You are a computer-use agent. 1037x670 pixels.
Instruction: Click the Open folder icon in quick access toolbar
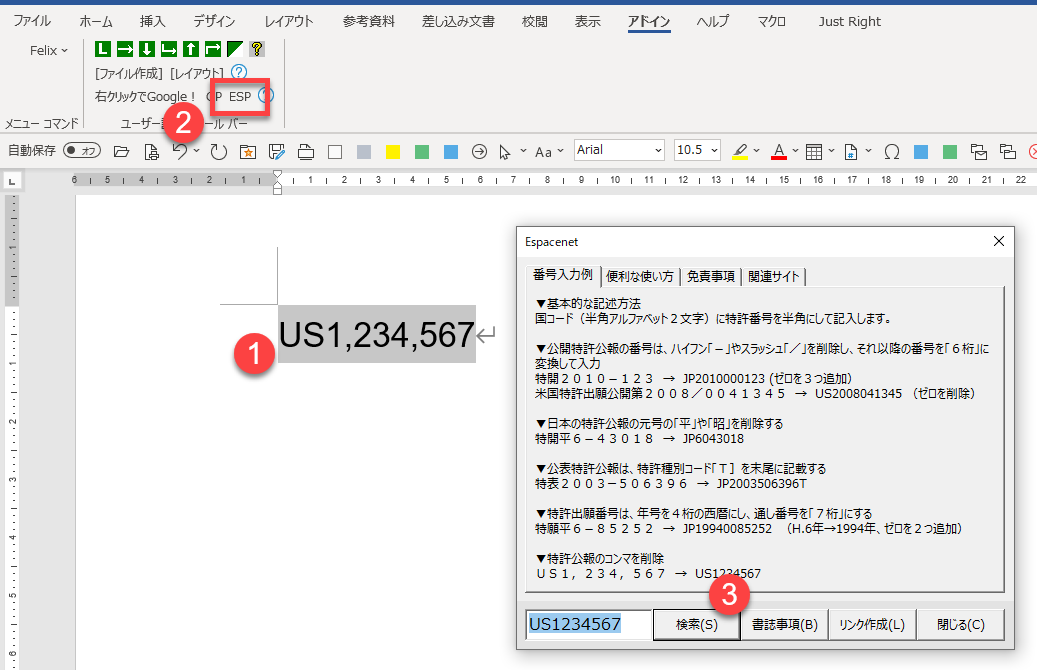tap(121, 152)
